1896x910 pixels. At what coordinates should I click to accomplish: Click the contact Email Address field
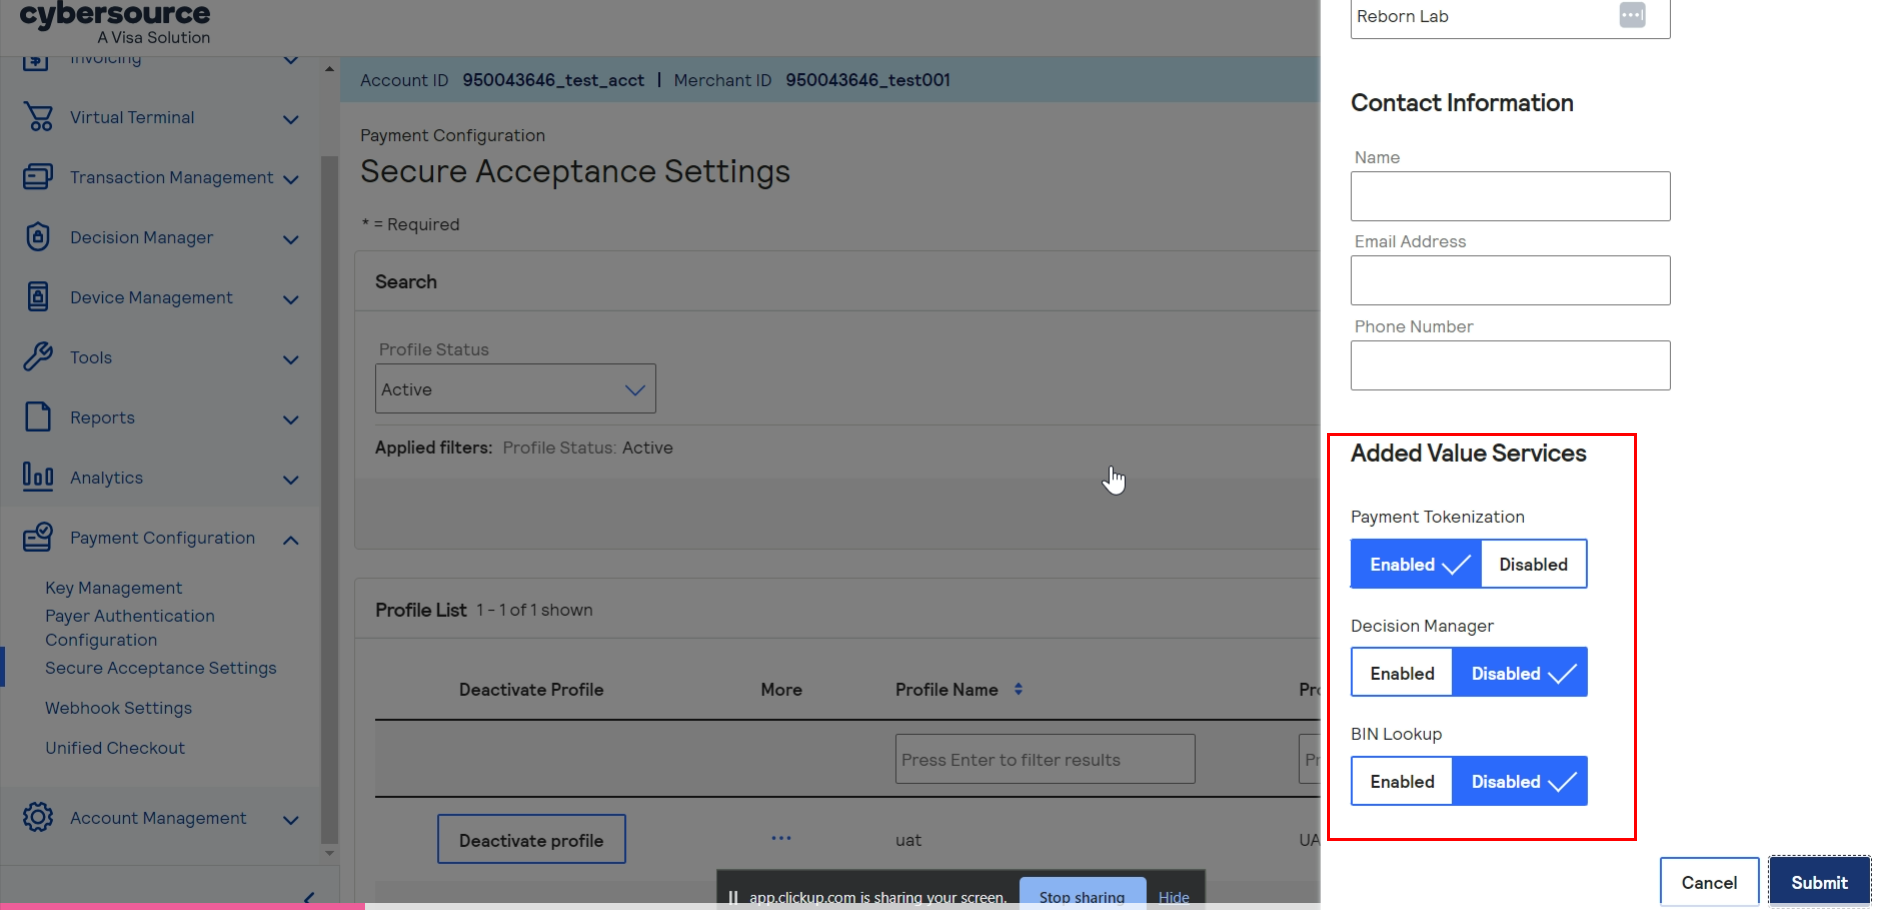point(1510,280)
